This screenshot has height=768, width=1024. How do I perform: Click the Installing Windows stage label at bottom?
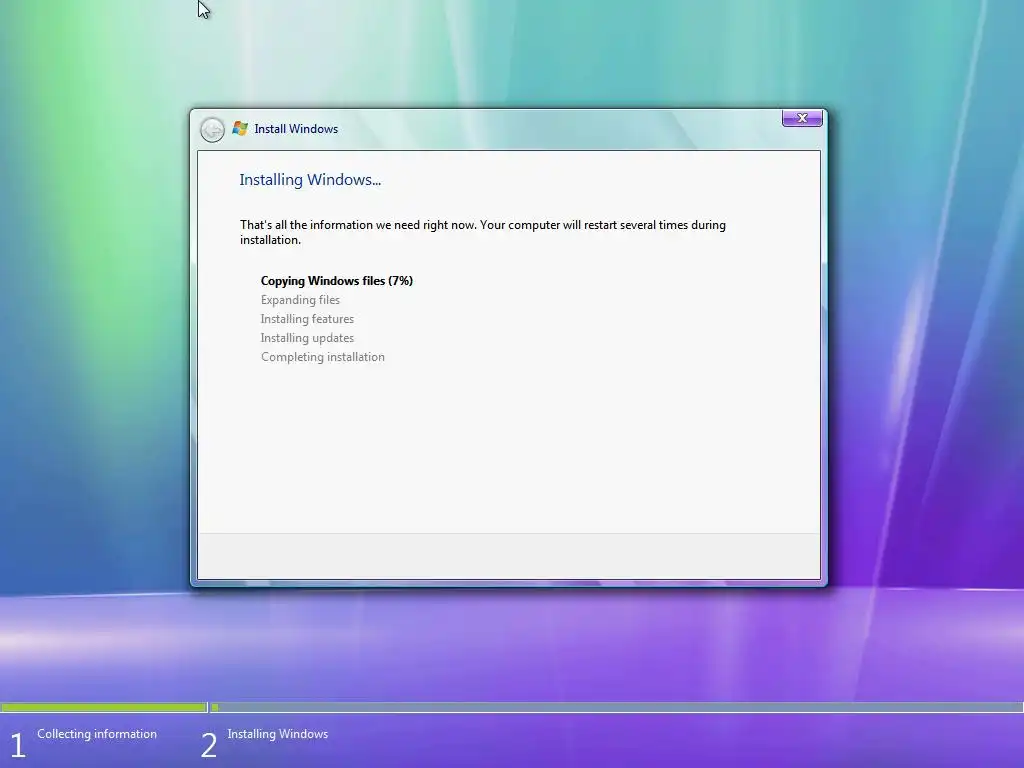pos(278,734)
